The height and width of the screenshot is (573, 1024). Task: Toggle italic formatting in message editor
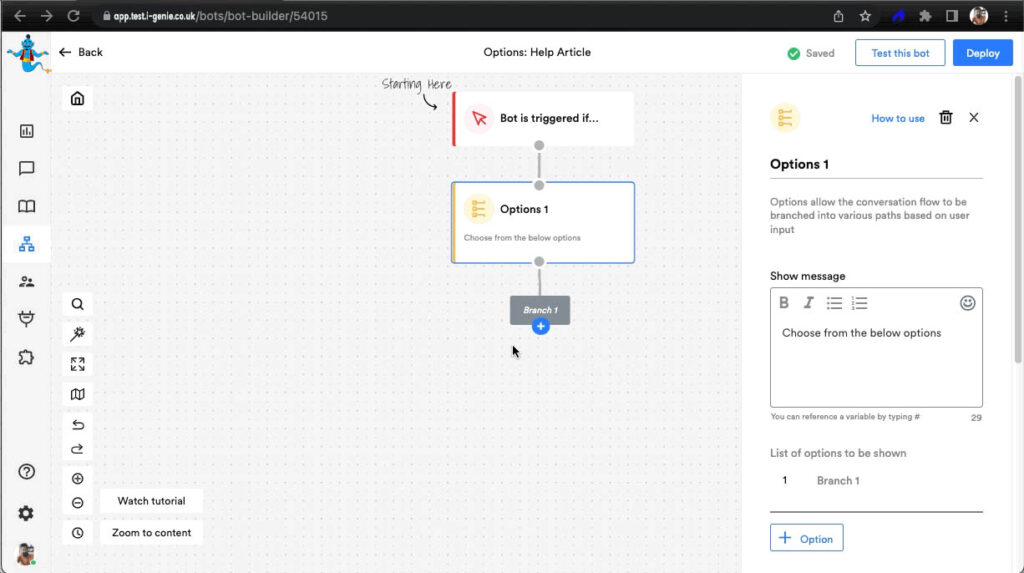808,303
